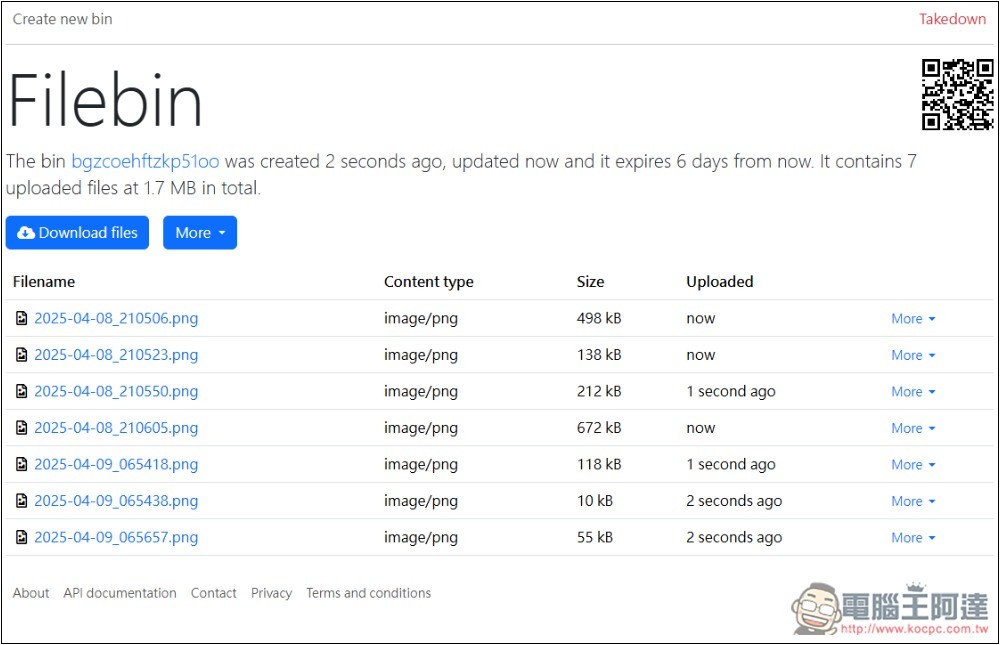Open the Create new bin link

point(62,19)
